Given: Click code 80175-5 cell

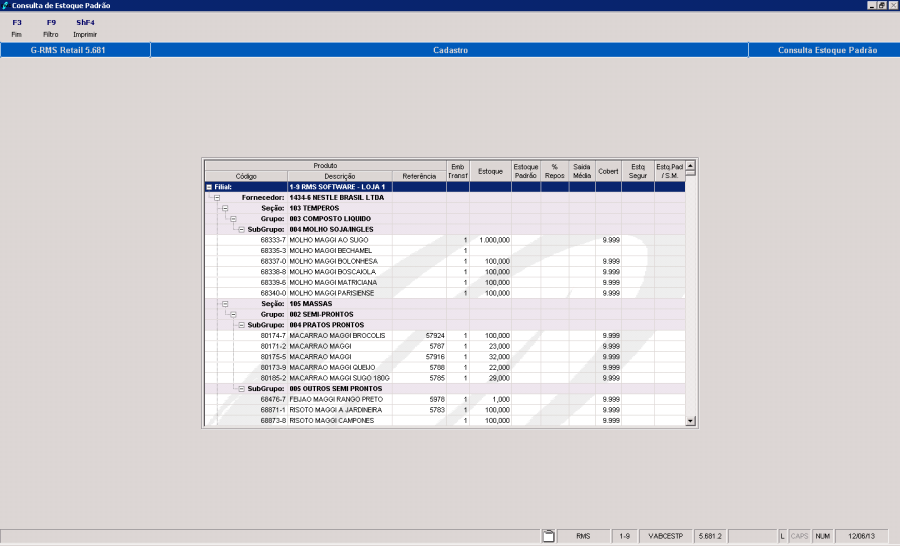Looking at the screenshot, I should tap(273, 357).
